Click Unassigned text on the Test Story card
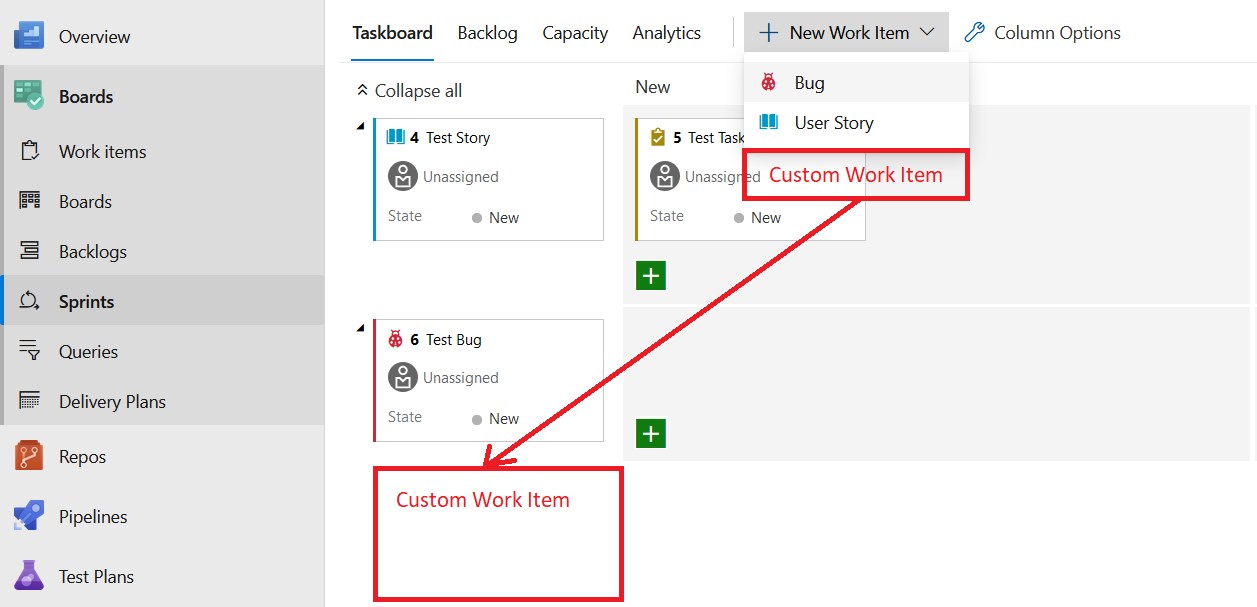The image size is (1257, 607). click(460, 177)
